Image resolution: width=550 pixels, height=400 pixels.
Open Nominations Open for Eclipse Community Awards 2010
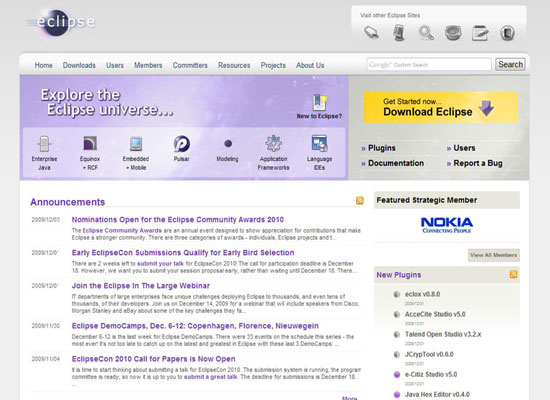tap(178, 220)
